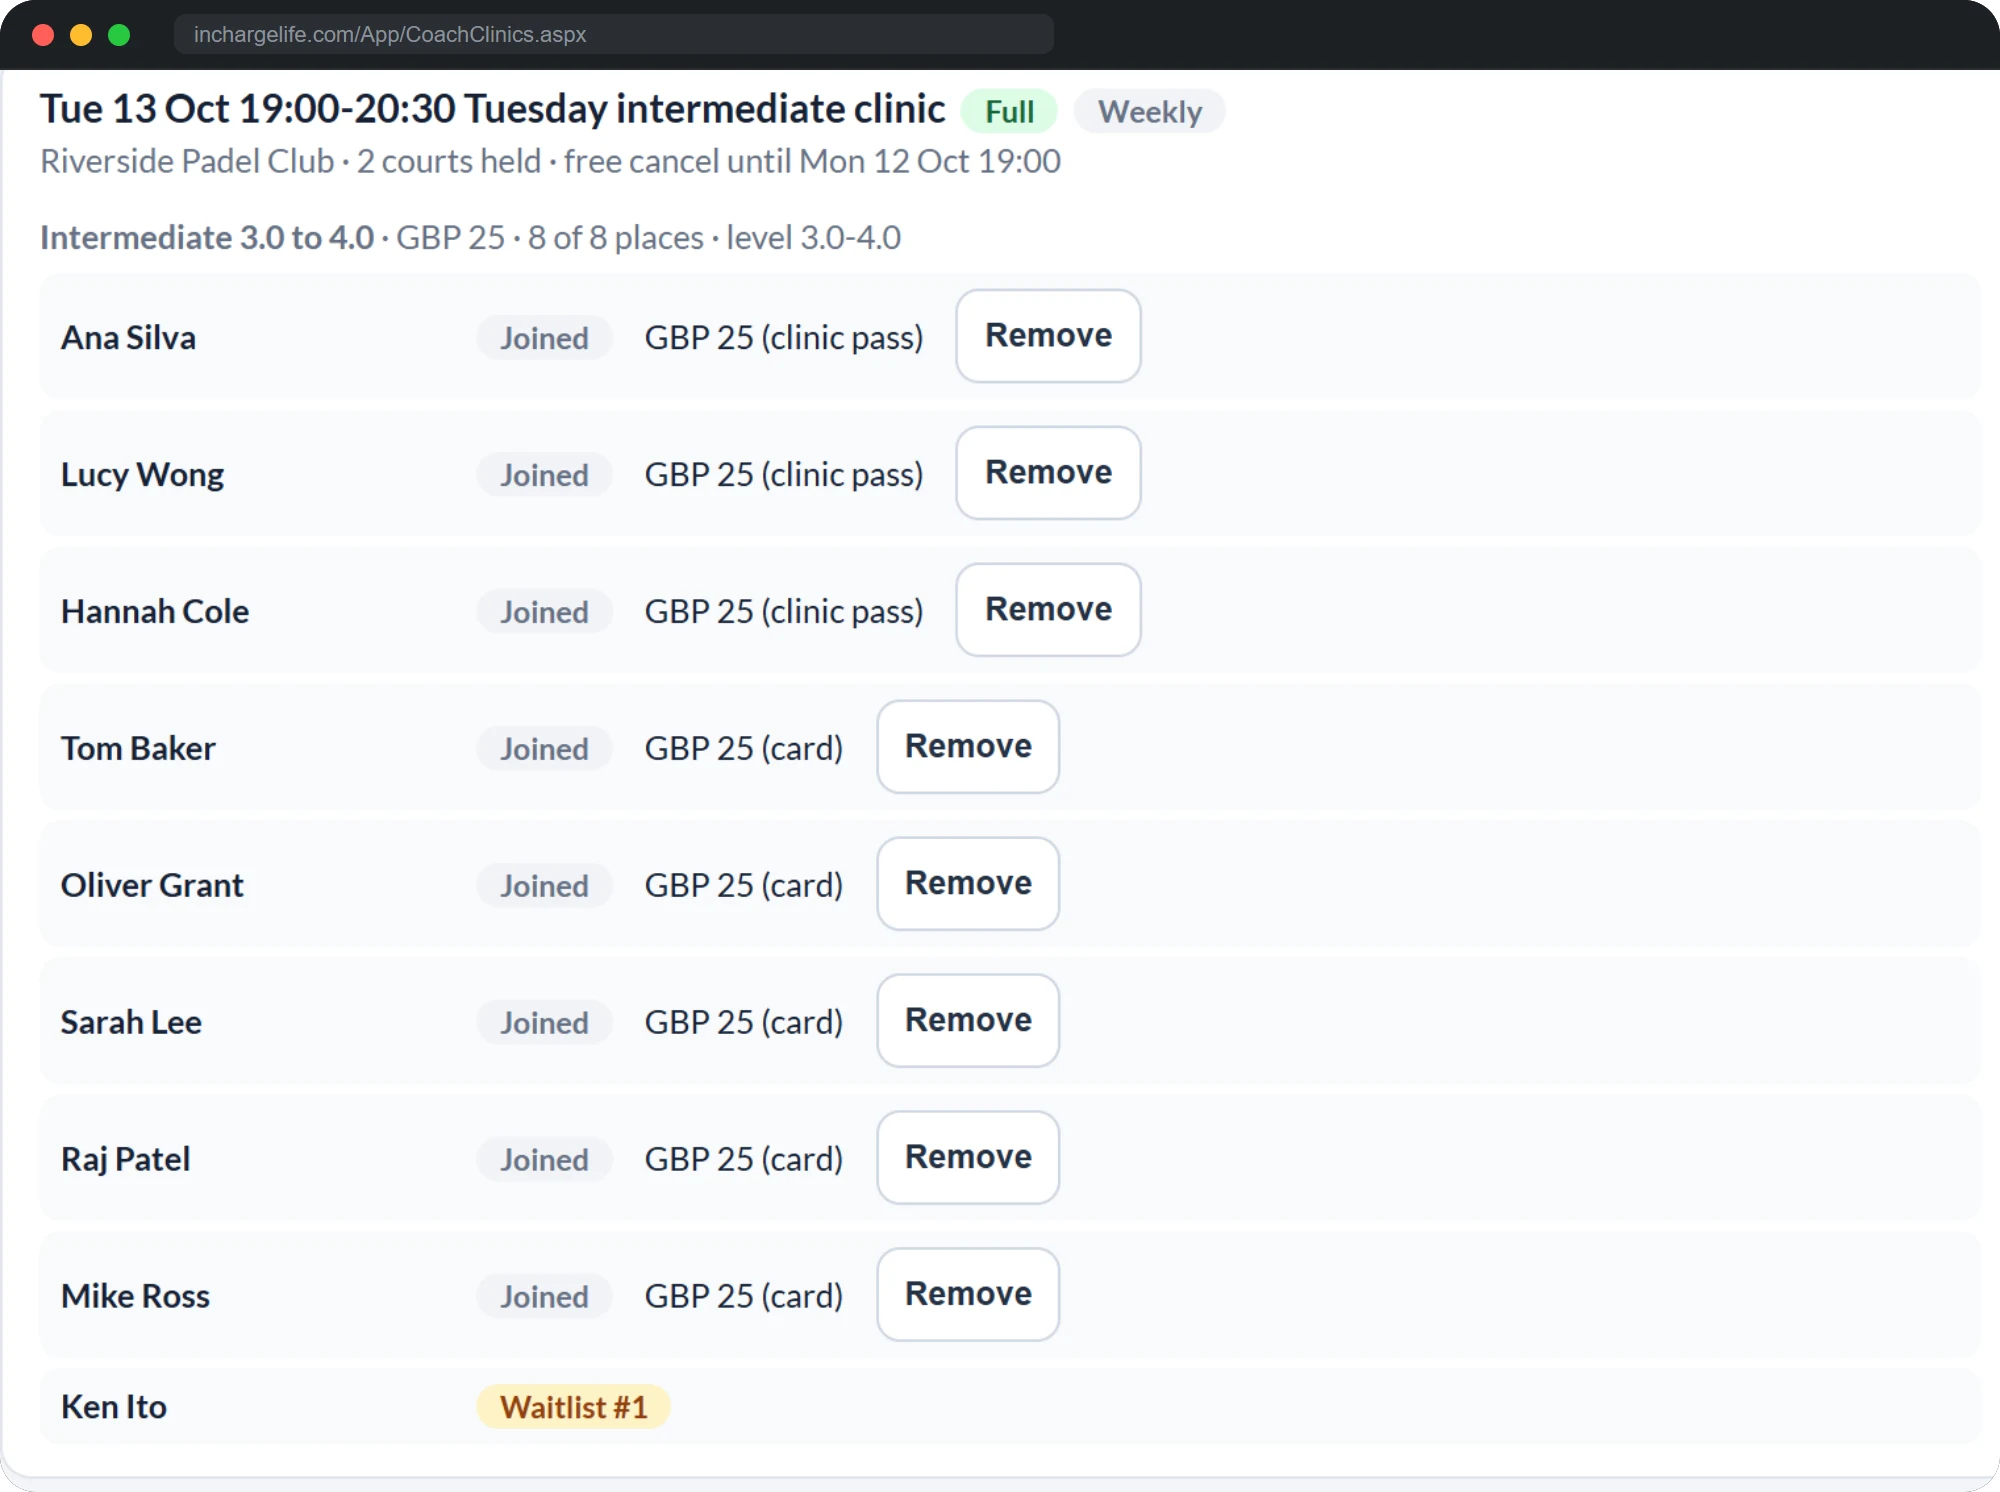Viewport: 2000px width, 1492px height.
Task: Remove Tom Baker from the clinic
Action: pyautogui.click(x=968, y=747)
